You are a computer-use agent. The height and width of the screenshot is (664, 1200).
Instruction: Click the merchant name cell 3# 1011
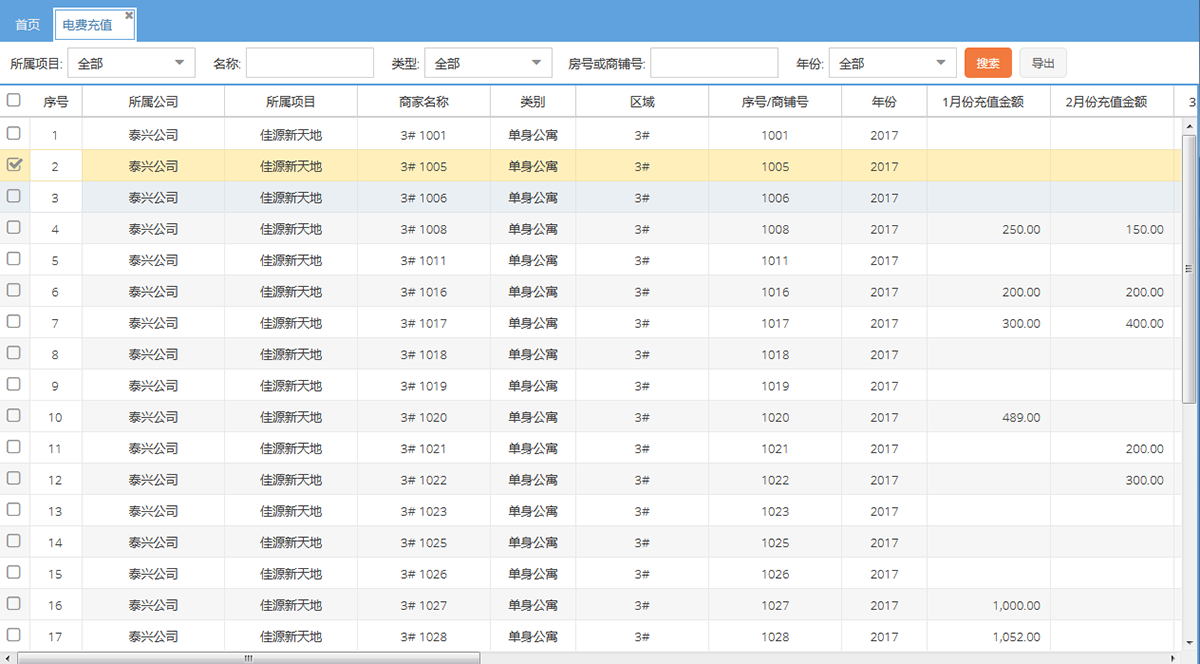coord(424,260)
